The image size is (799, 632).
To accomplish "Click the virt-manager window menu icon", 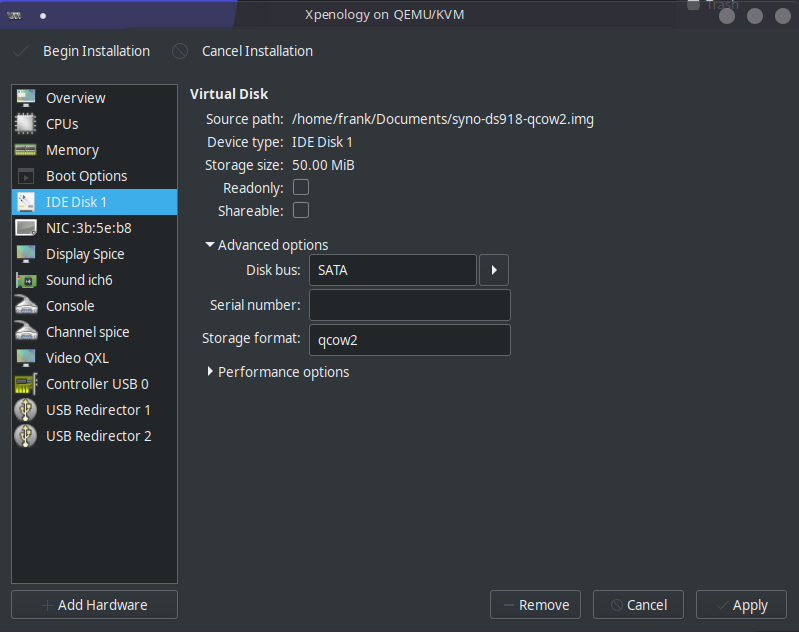I will click(14, 16).
